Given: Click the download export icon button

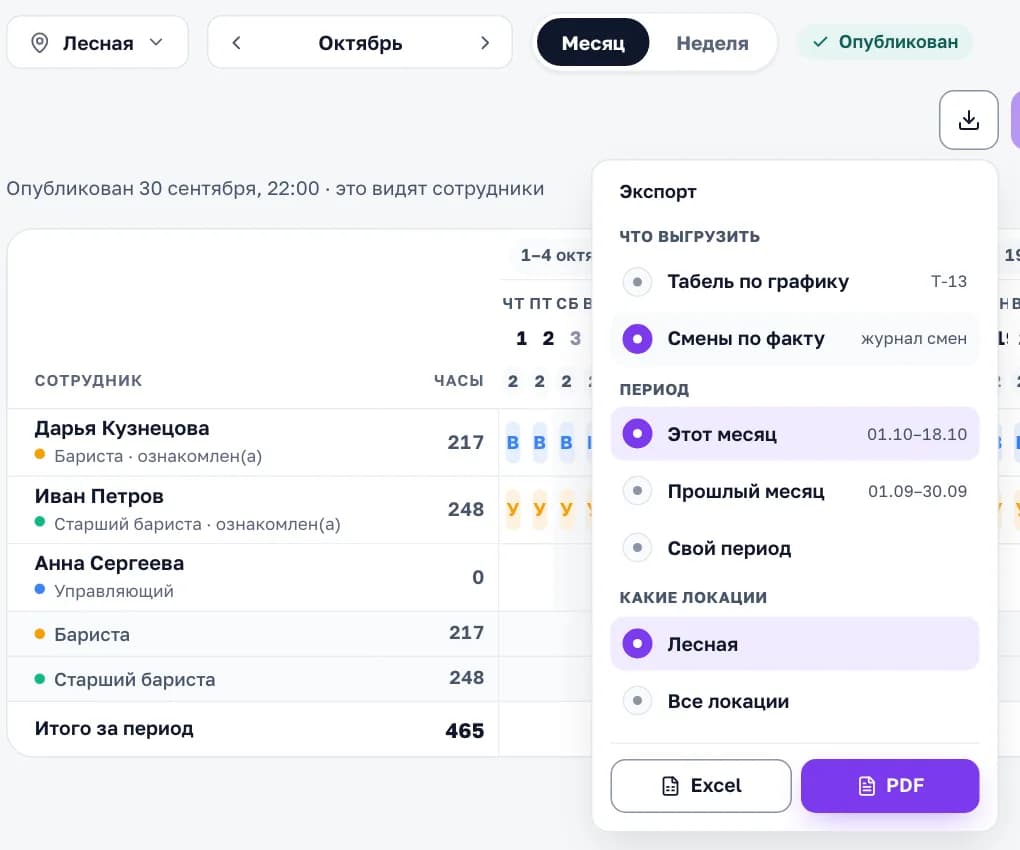Looking at the screenshot, I should 969,120.
